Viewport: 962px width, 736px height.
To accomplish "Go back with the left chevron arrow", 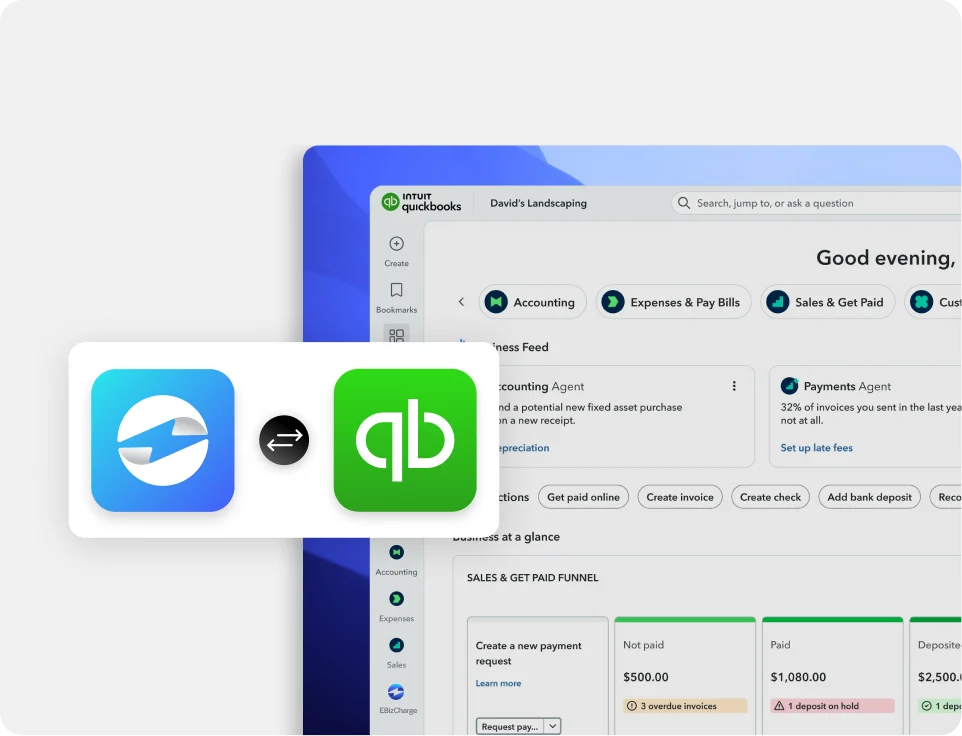I will coord(461,302).
